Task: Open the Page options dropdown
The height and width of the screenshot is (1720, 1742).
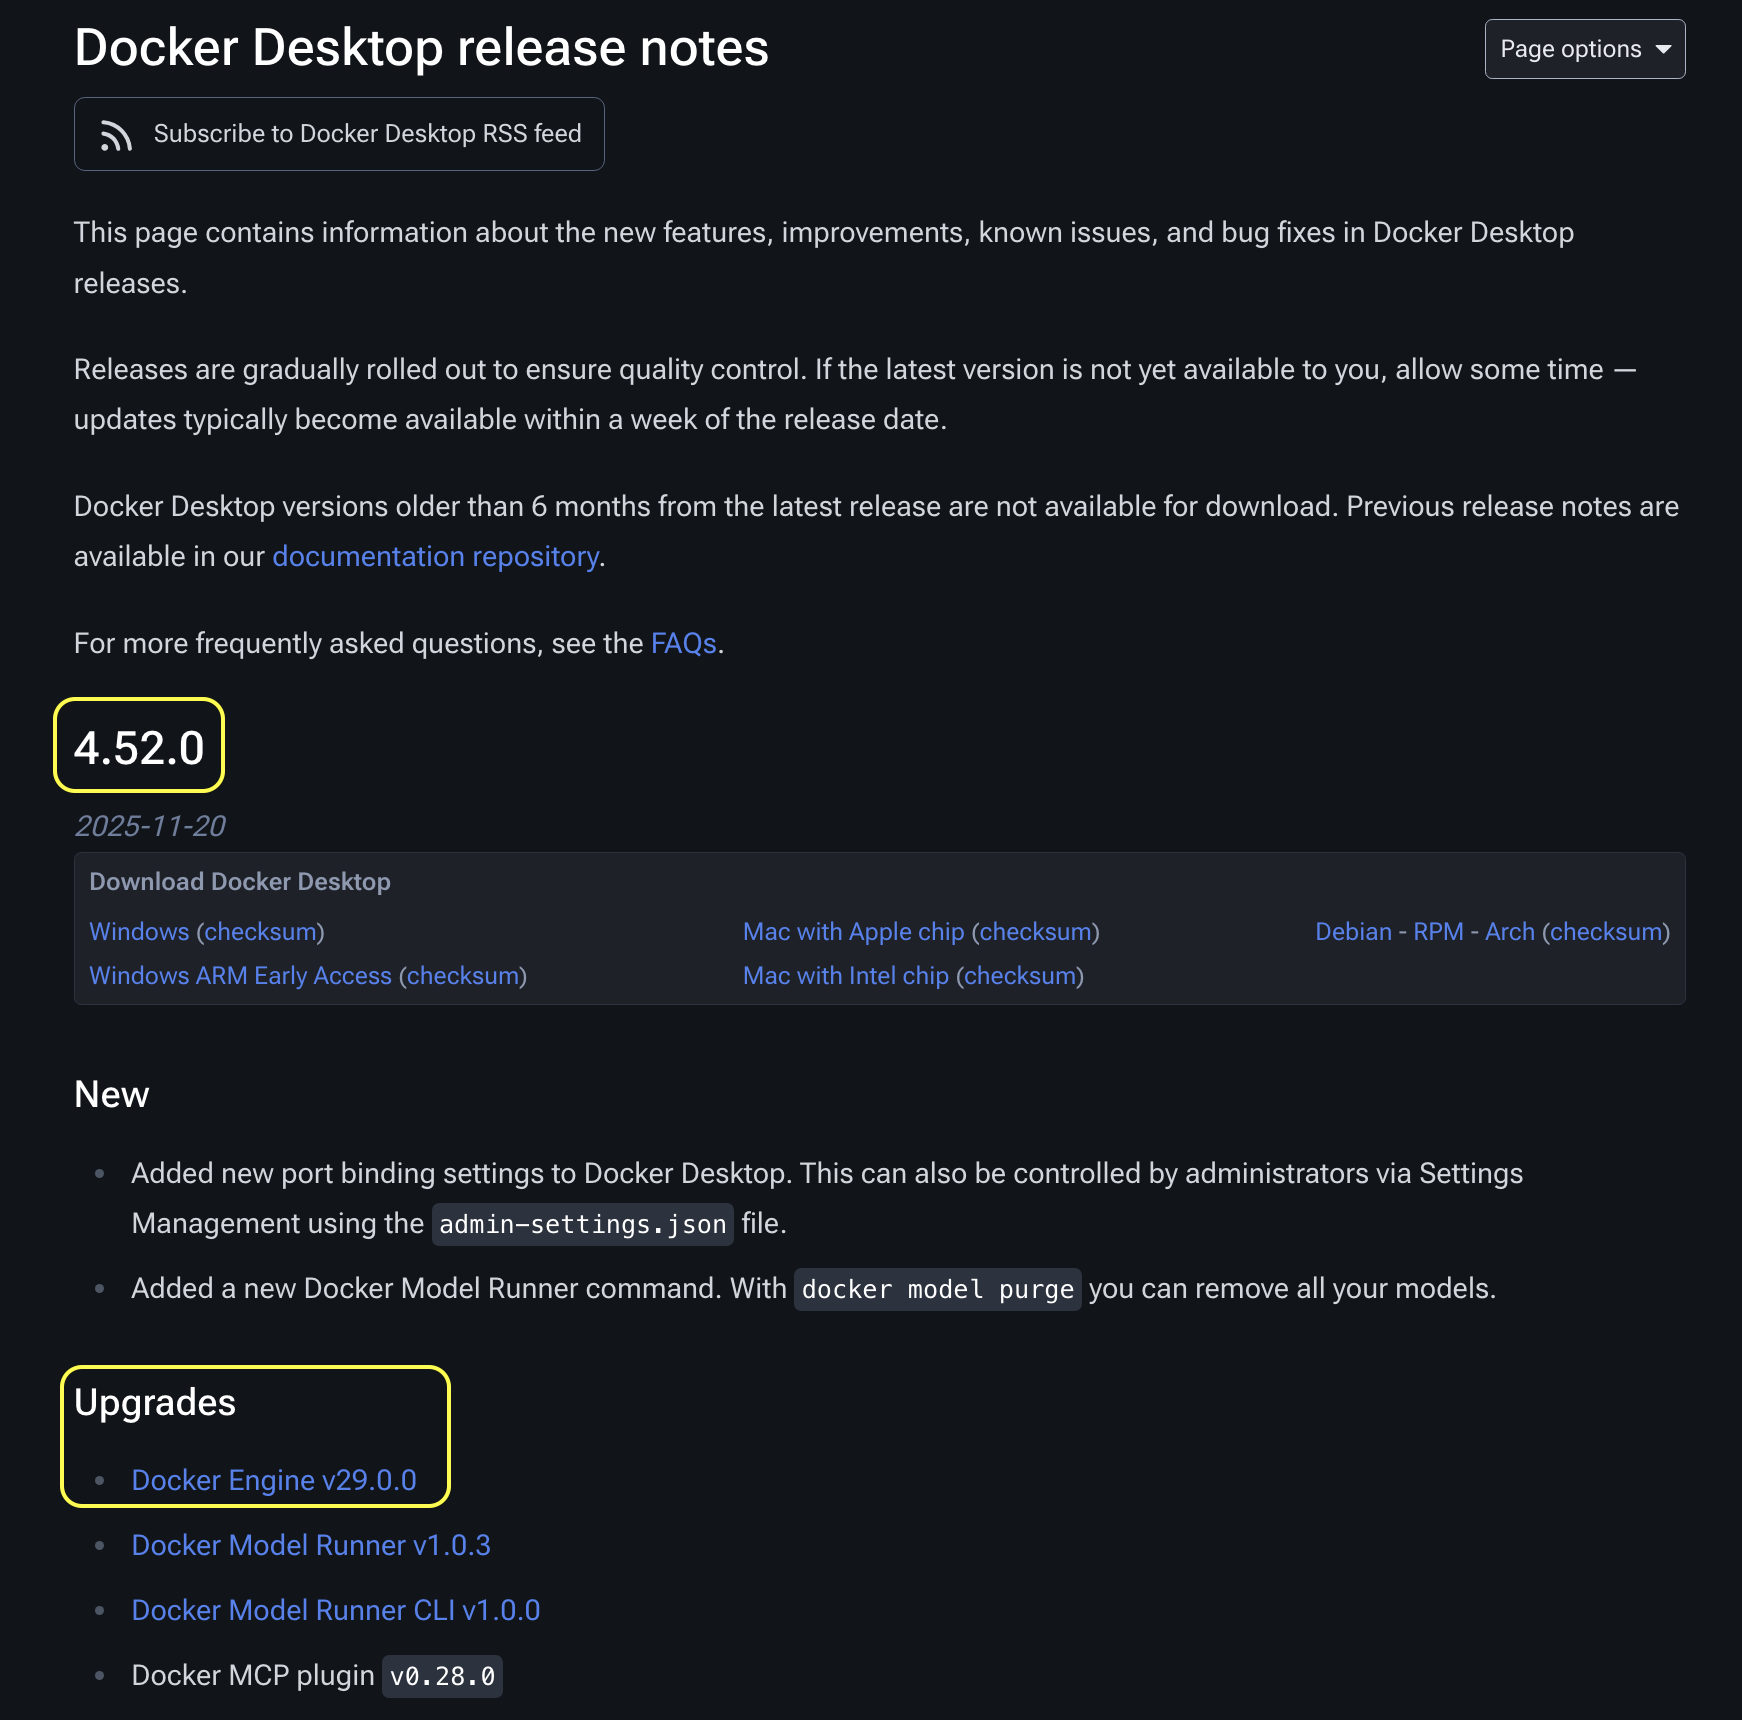Action: [1584, 49]
